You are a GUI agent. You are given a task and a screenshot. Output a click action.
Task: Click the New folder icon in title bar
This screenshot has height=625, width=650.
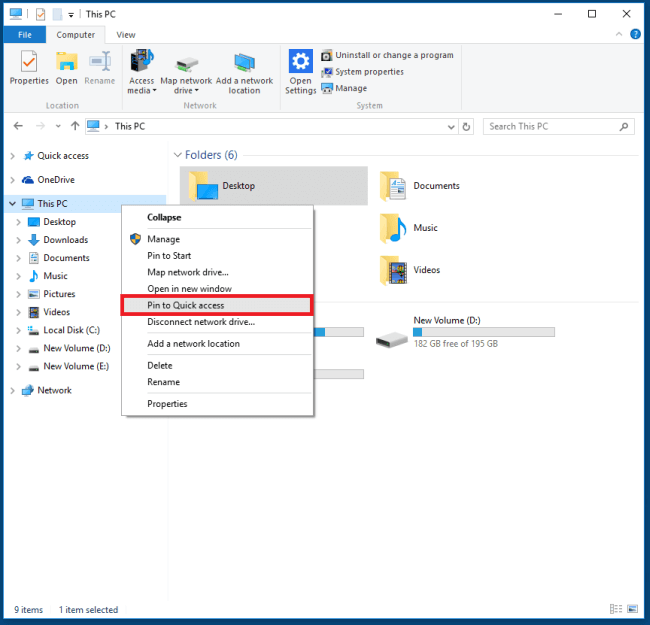tap(57, 15)
